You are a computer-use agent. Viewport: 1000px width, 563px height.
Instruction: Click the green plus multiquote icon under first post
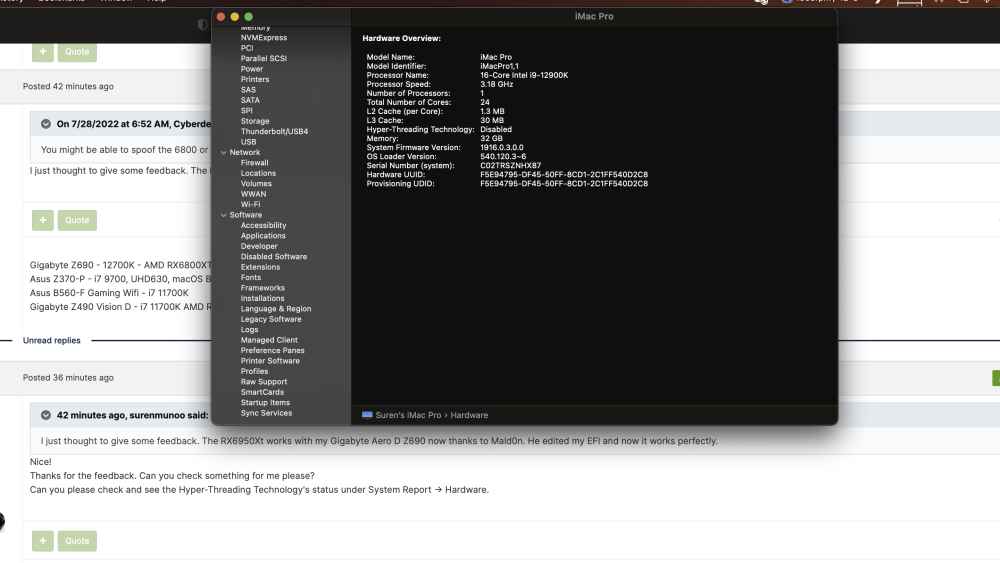(43, 52)
